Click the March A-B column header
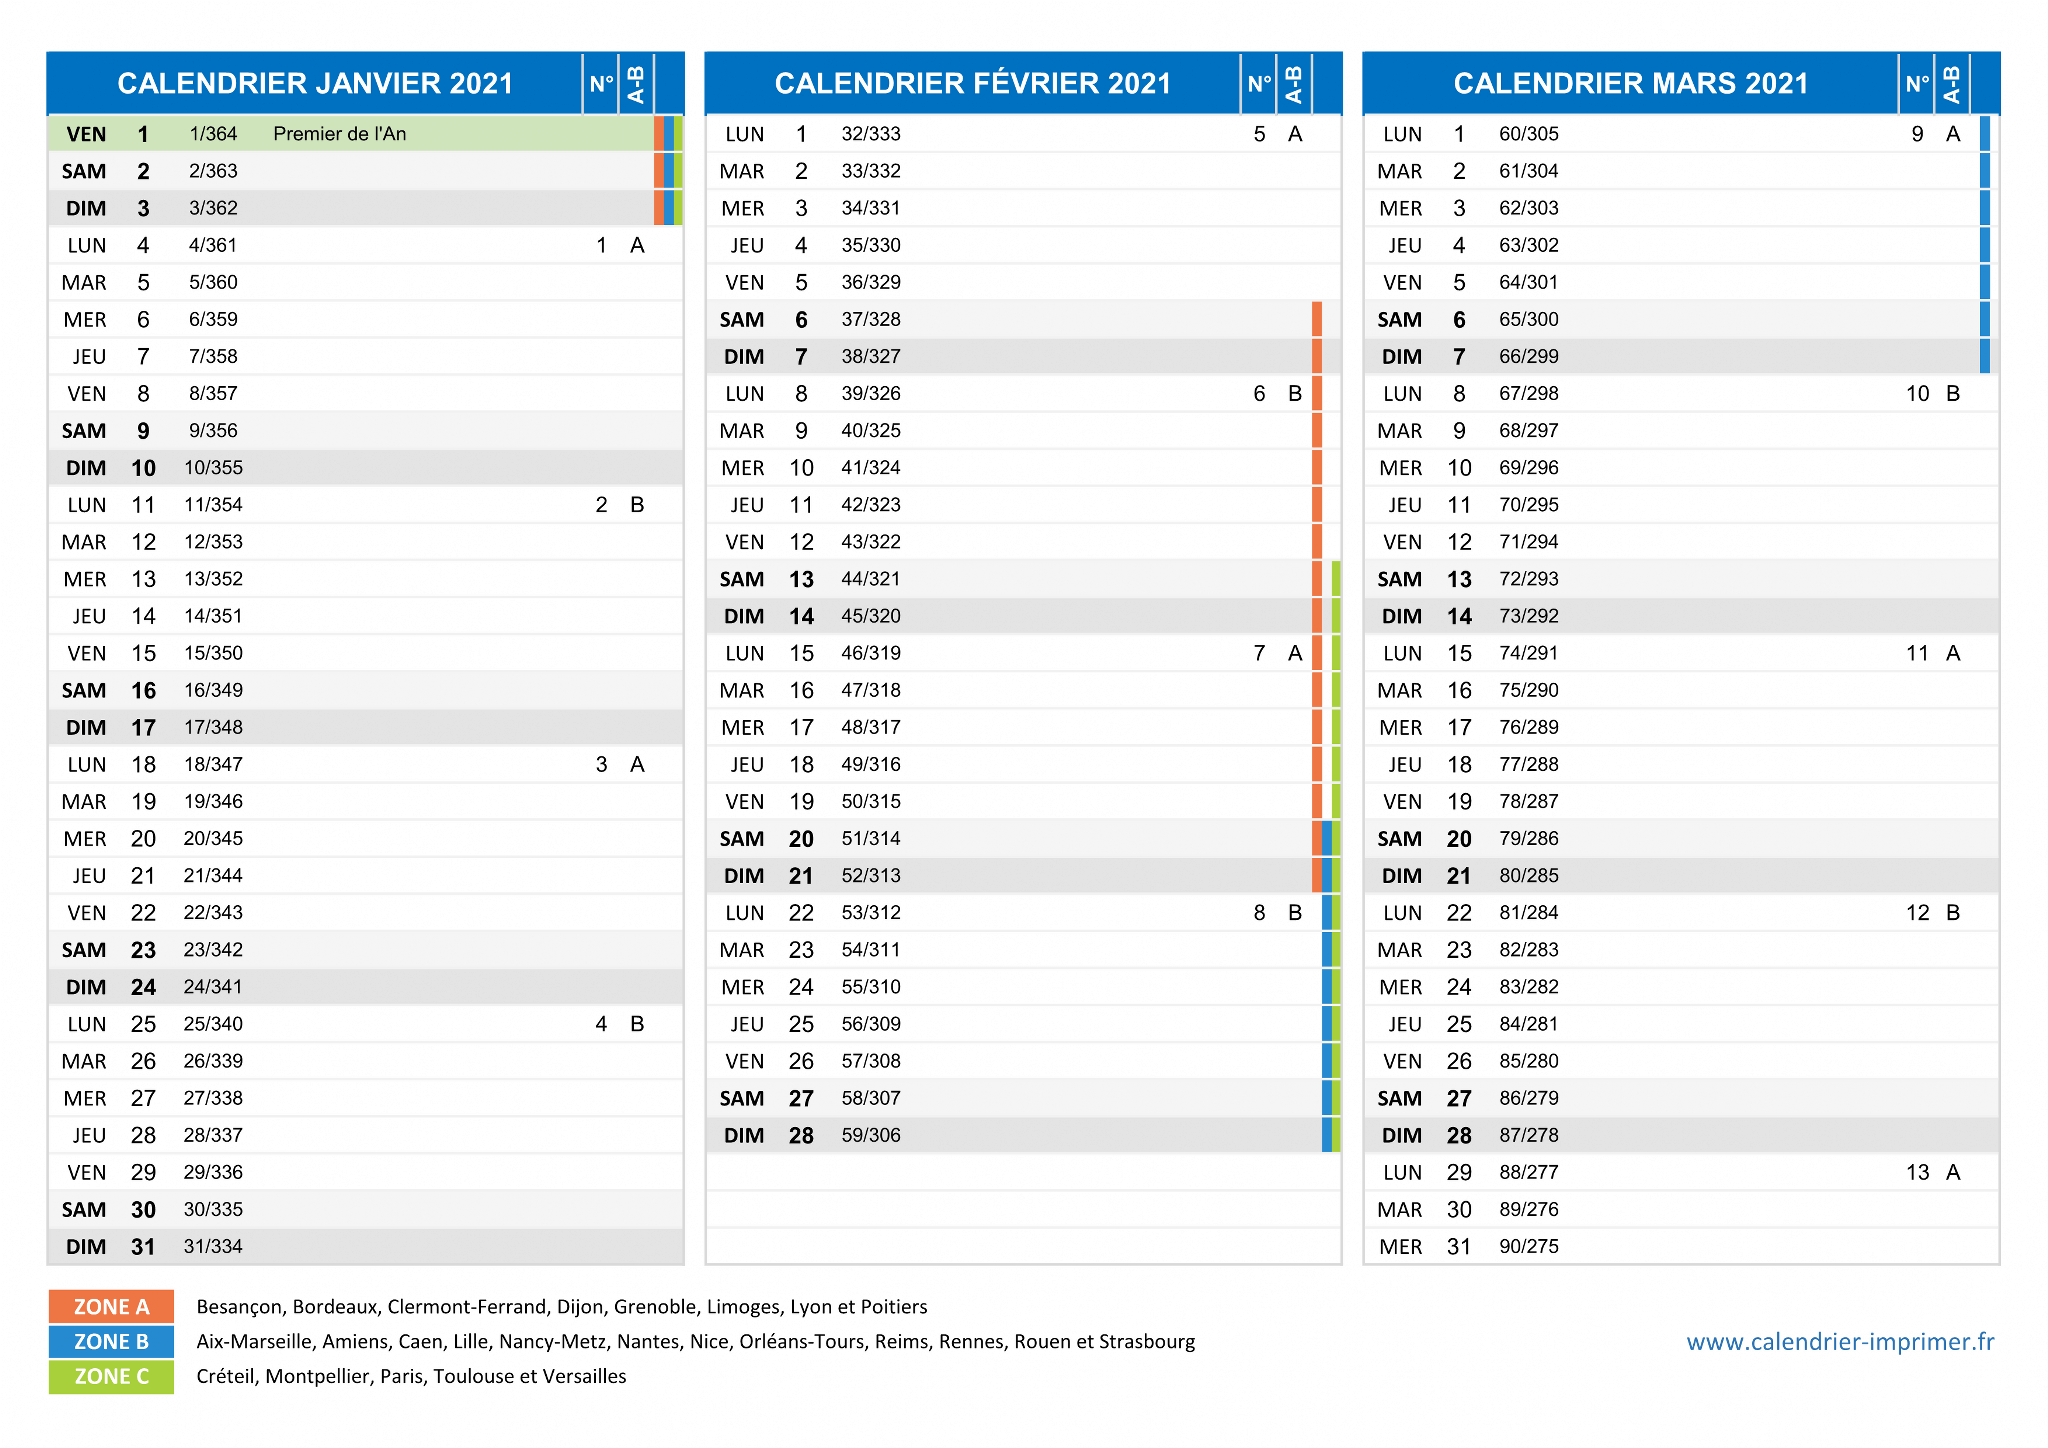Image resolution: width=2048 pixels, height=1448 pixels. point(1951,83)
